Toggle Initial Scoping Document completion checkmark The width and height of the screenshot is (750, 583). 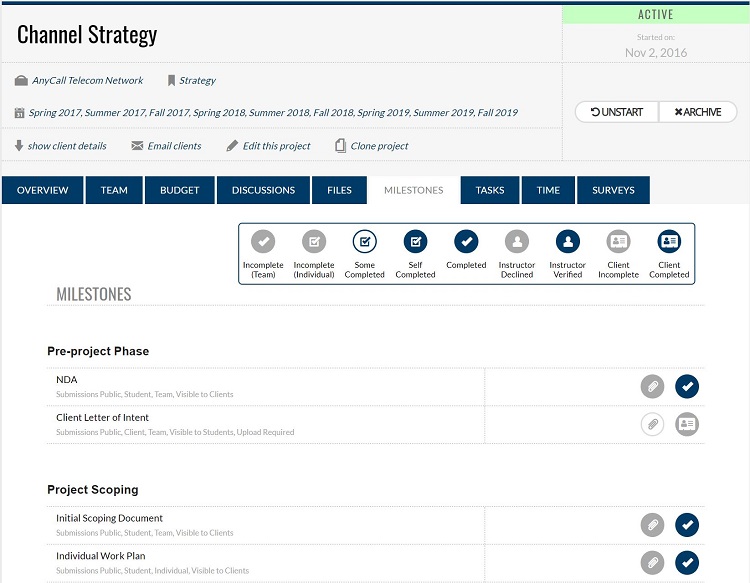687,525
